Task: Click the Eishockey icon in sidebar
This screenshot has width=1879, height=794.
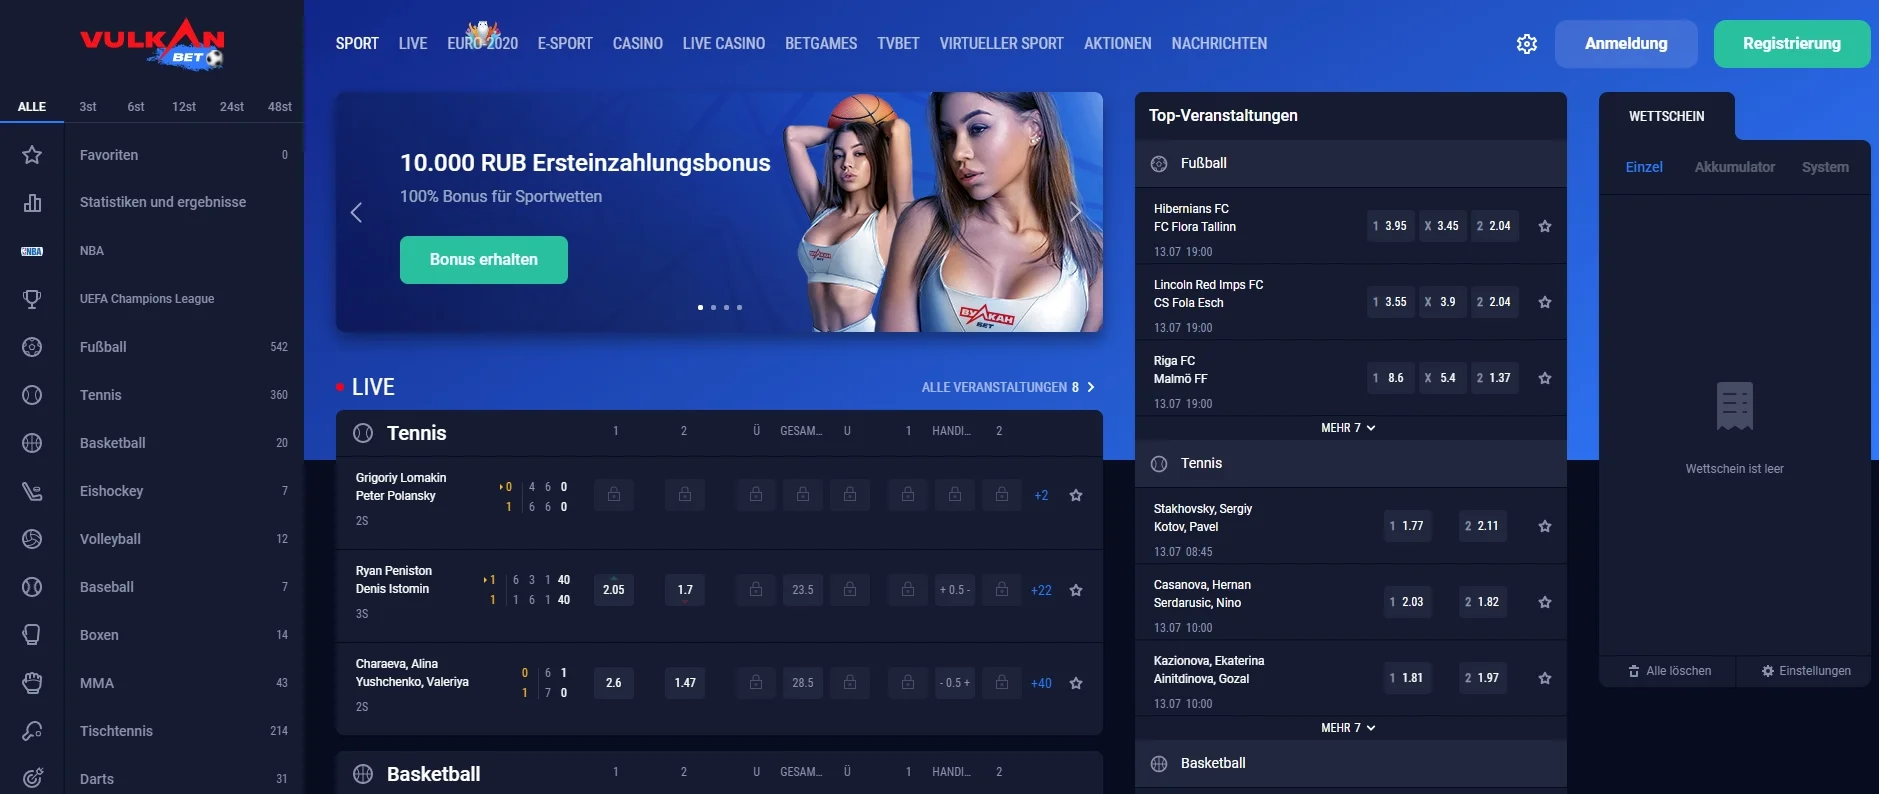Action: [x=32, y=491]
